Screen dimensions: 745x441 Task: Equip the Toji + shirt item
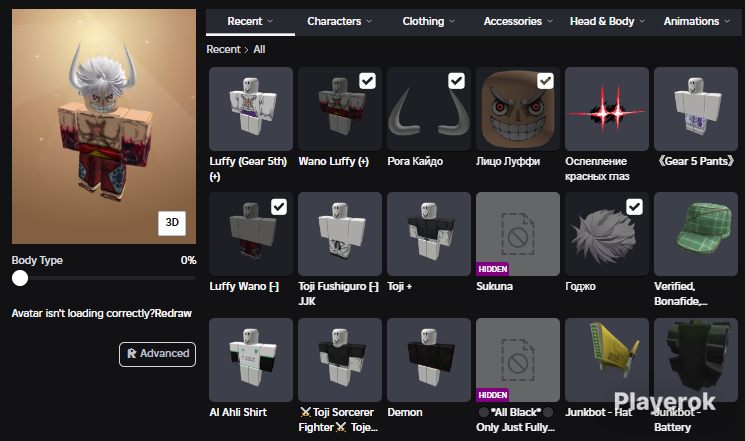(429, 234)
